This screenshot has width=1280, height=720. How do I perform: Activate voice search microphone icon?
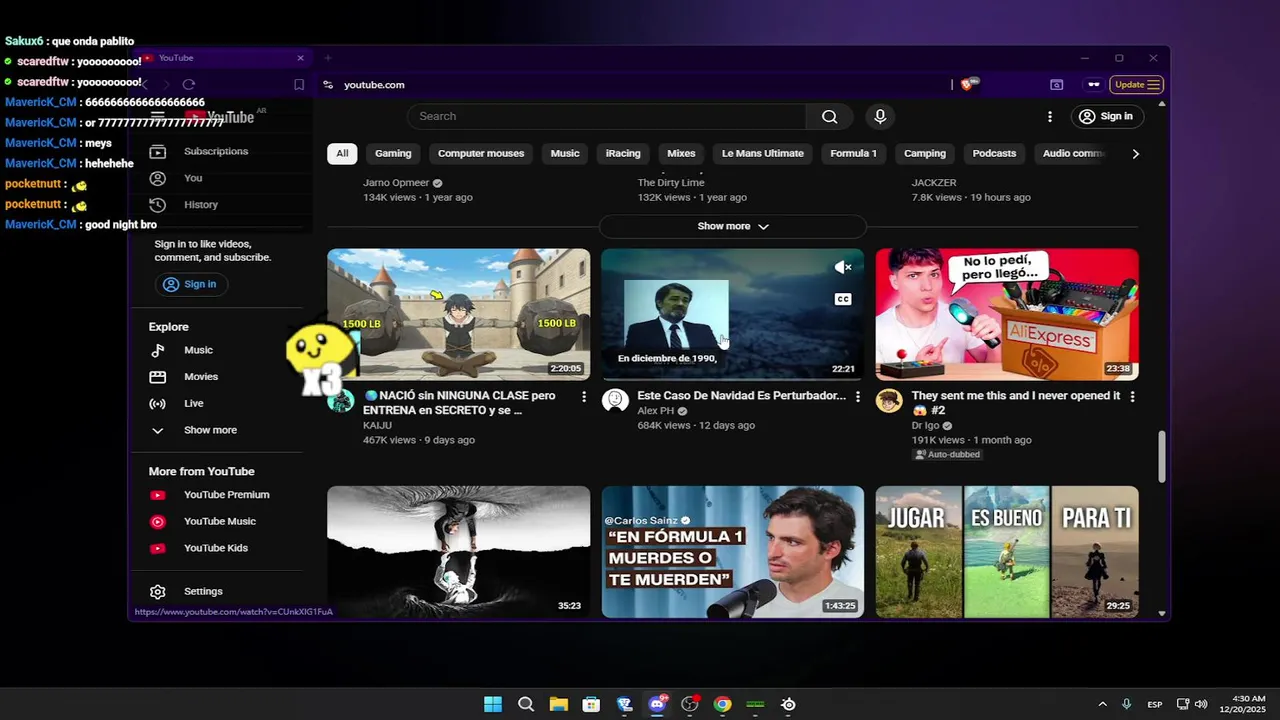[880, 117]
